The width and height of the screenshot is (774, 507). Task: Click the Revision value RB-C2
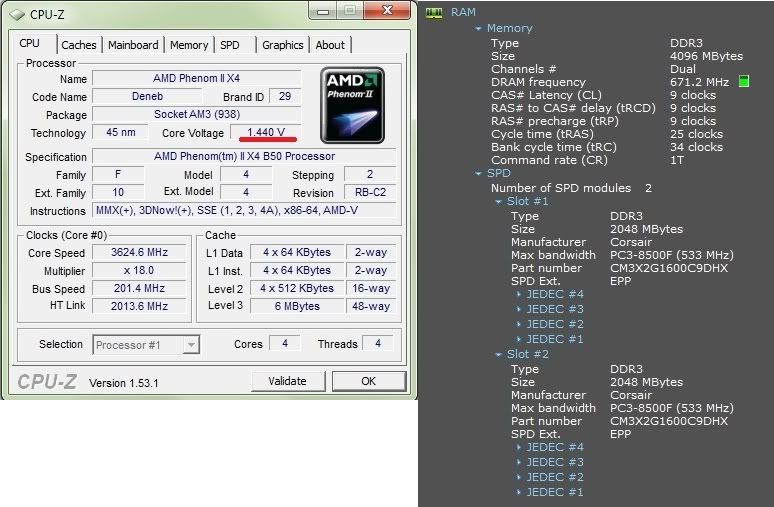(370, 192)
